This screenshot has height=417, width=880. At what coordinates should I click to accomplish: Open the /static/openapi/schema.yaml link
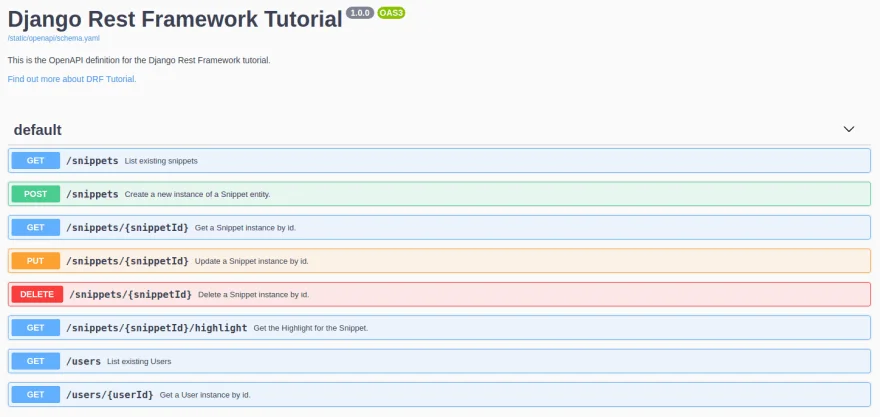(54, 38)
